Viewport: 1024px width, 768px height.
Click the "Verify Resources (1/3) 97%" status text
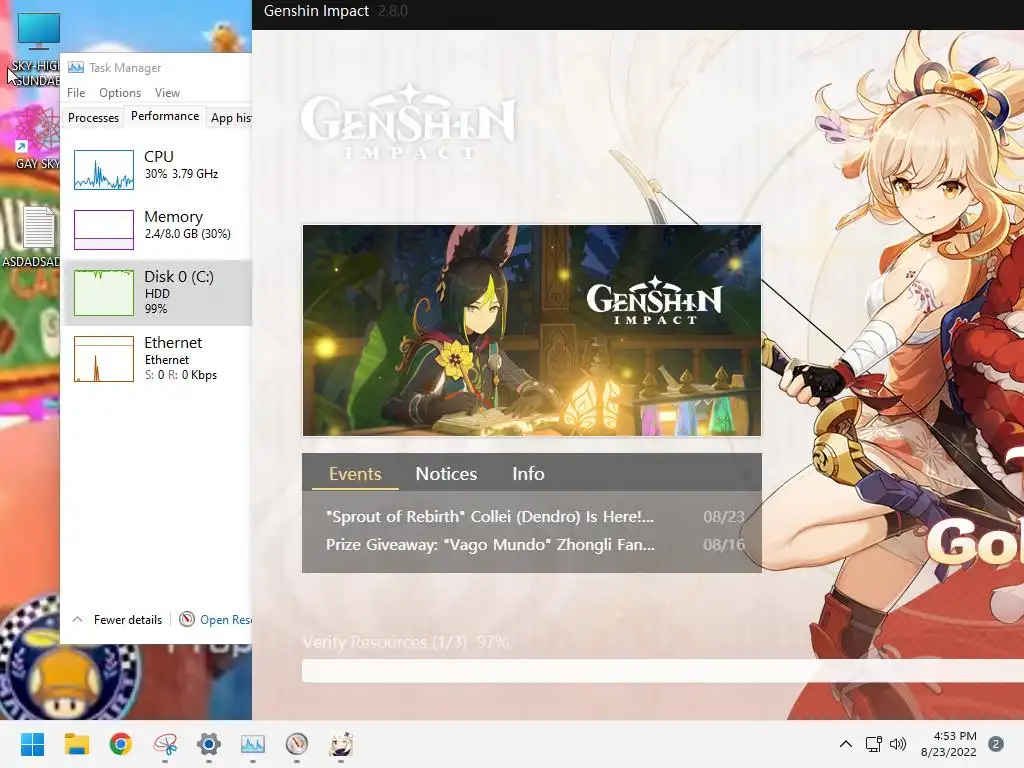[405, 642]
